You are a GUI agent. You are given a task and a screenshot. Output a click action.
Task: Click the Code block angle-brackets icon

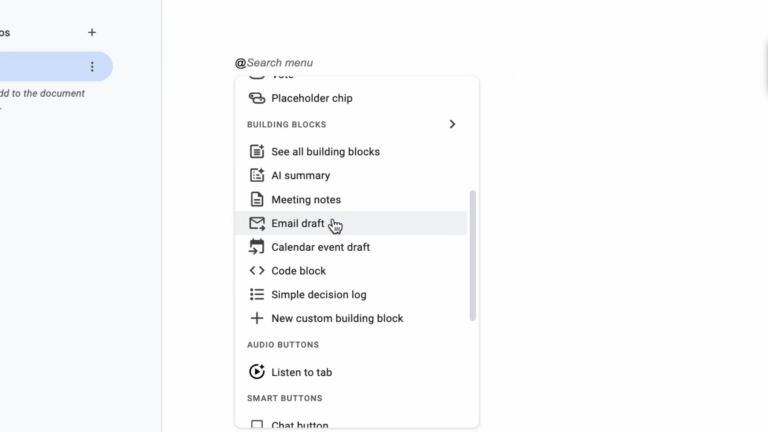pyautogui.click(x=257, y=271)
